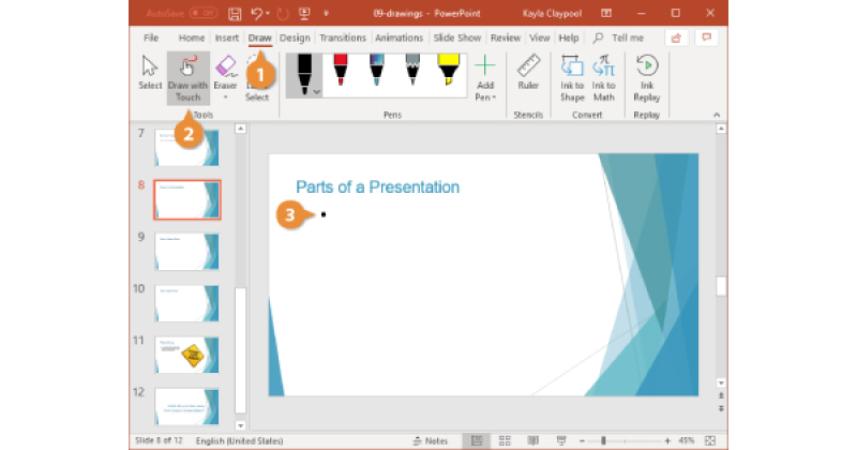Switch to the Home tab

tap(191, 38)
